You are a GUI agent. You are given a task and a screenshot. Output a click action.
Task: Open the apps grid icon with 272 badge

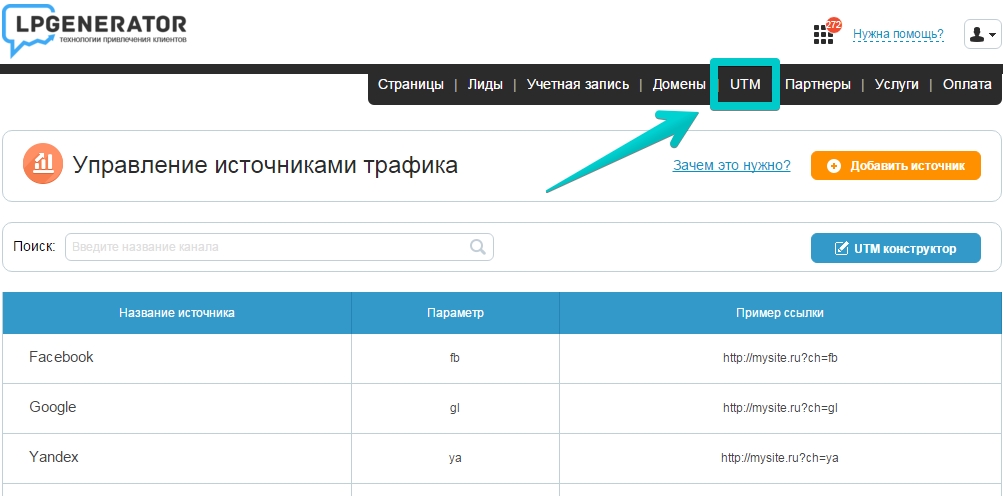click(x=823, y=35)
